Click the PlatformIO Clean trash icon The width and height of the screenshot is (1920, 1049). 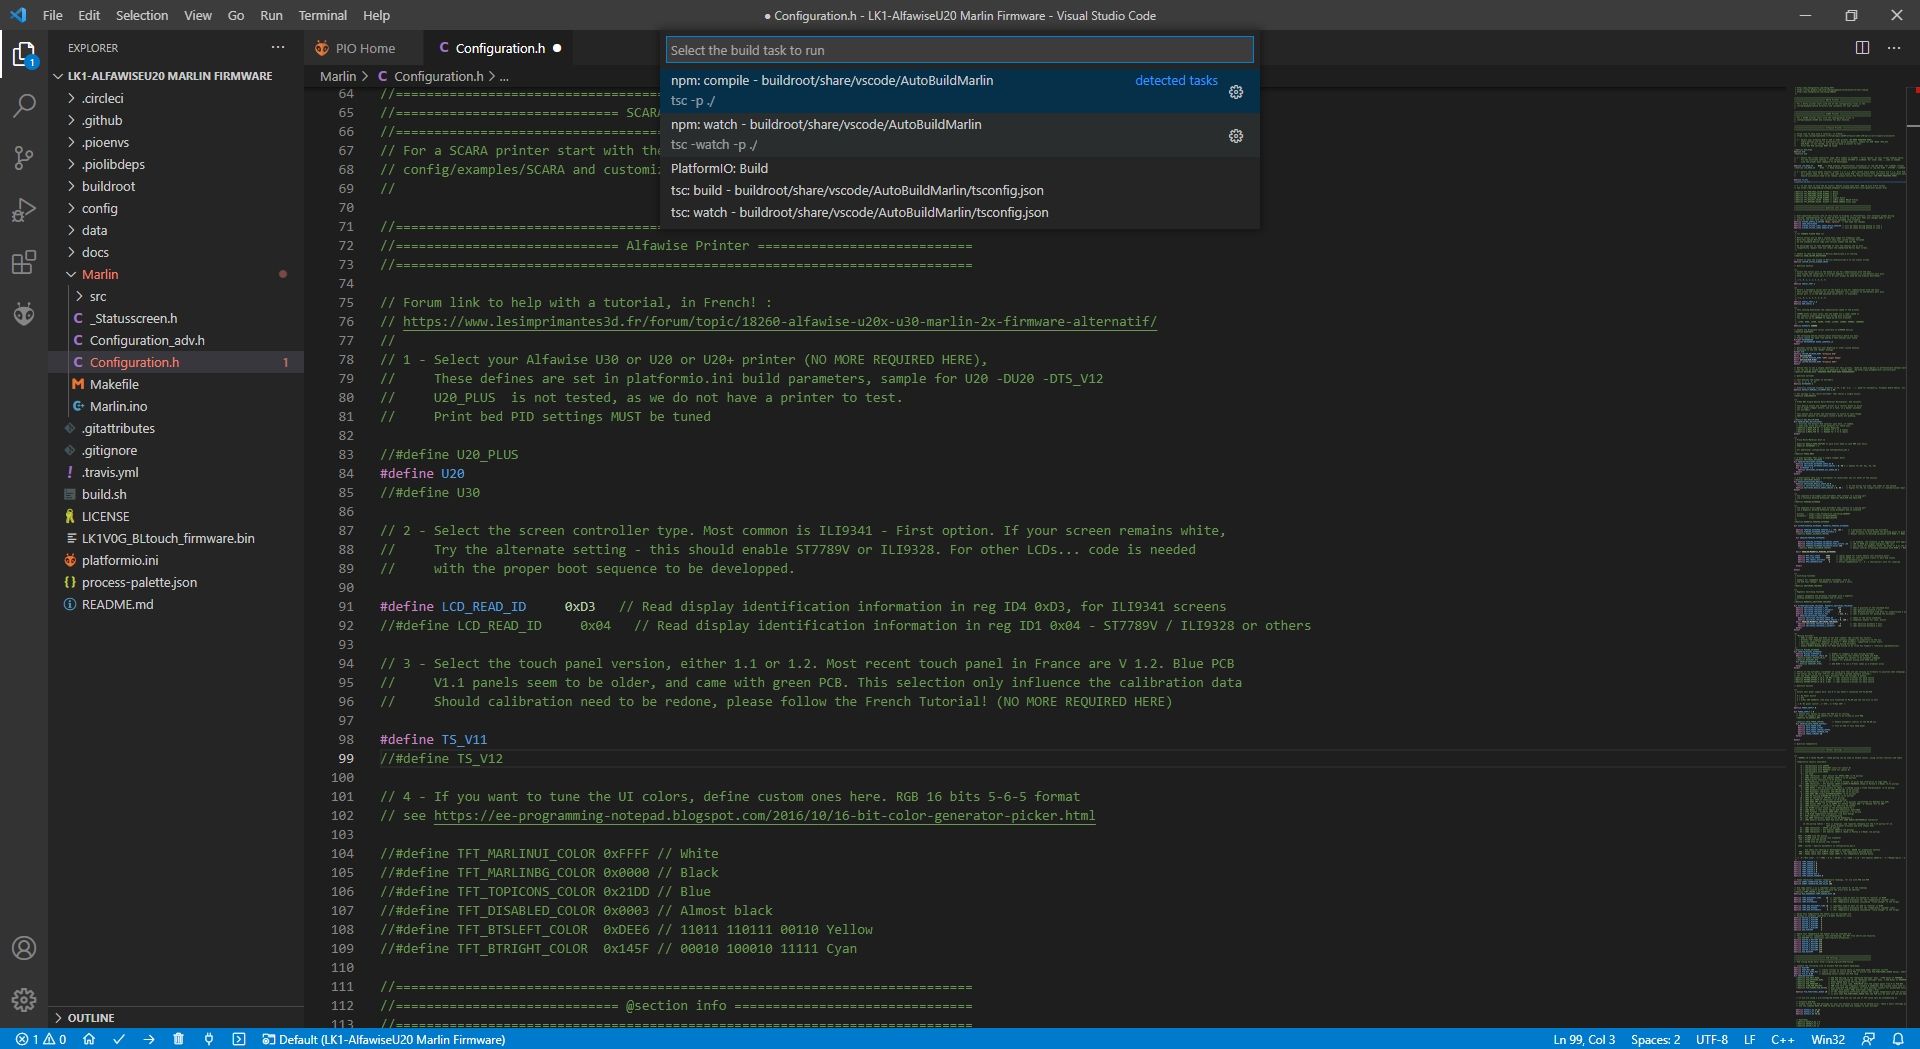pyautogui.click(x=178, y=1039)
